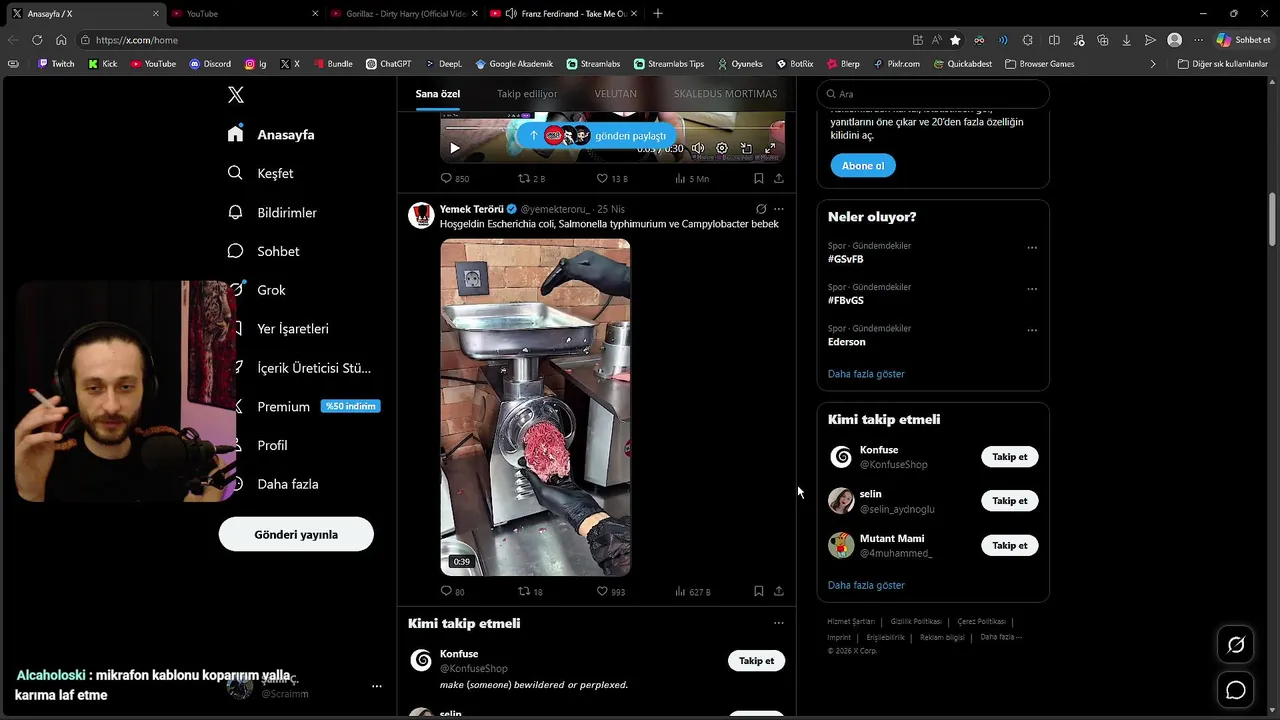Follow Konfuse in right sidebar

tap(1010, 457)
